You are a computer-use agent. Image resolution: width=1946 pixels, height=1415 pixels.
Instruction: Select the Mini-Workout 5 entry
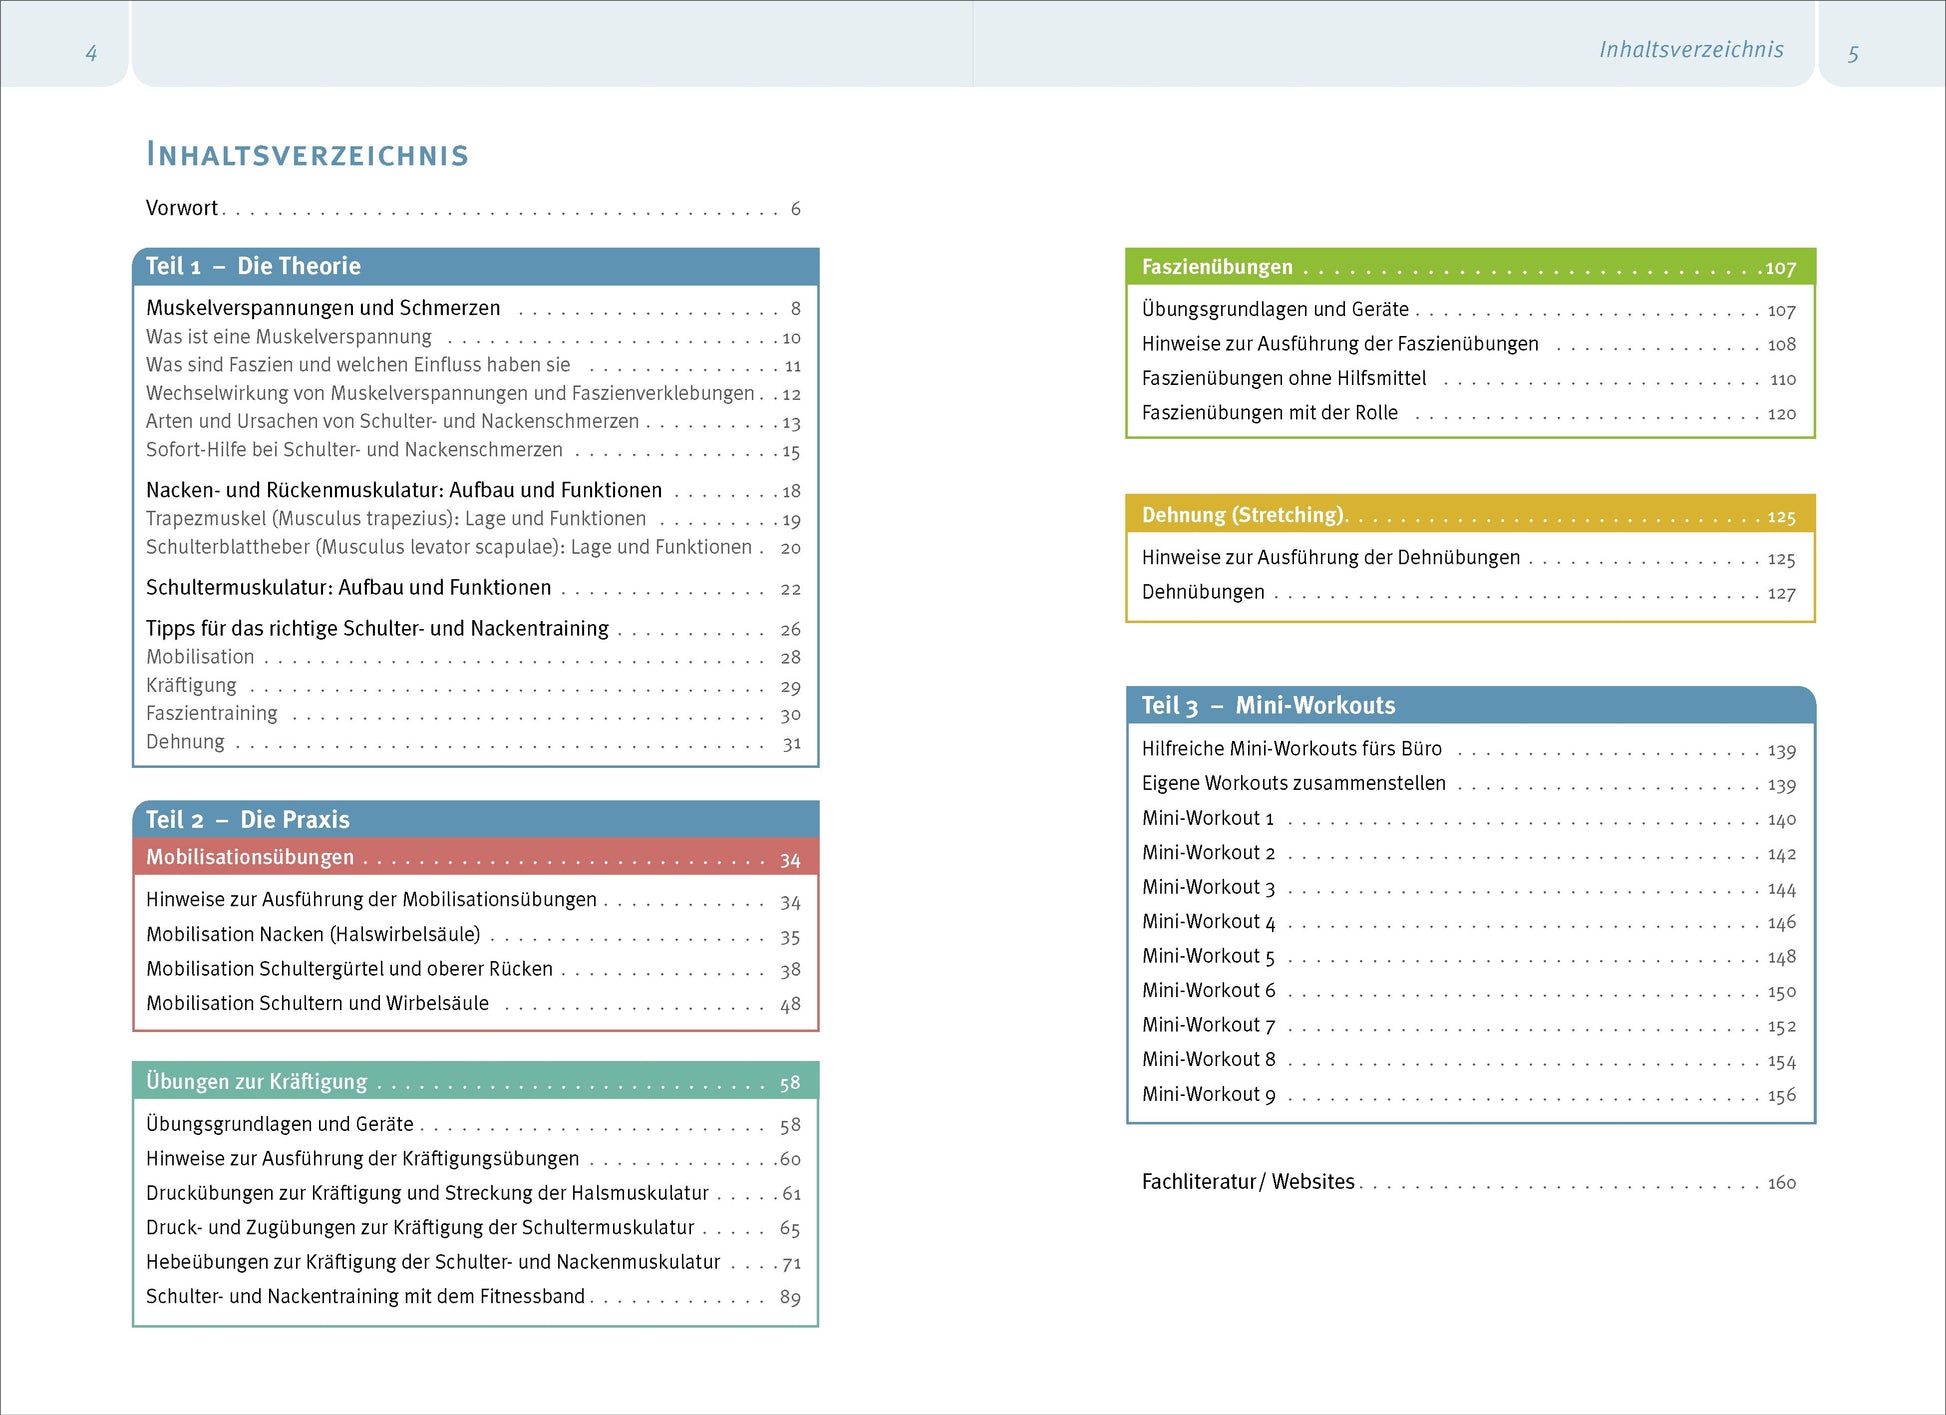tap(1208, 957)
